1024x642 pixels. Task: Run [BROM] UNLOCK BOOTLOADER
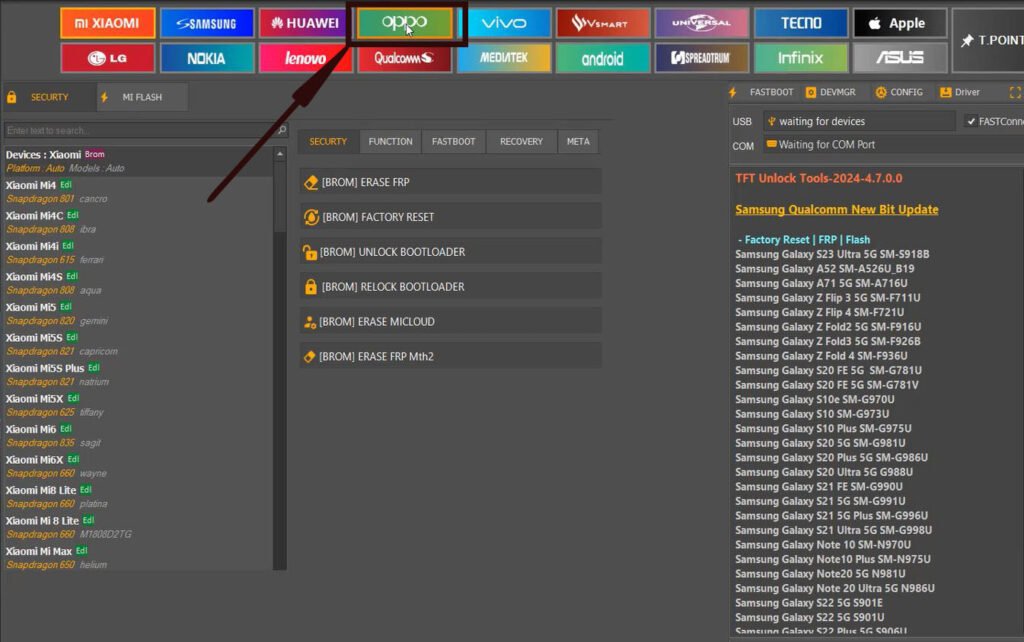click(450, 252)
